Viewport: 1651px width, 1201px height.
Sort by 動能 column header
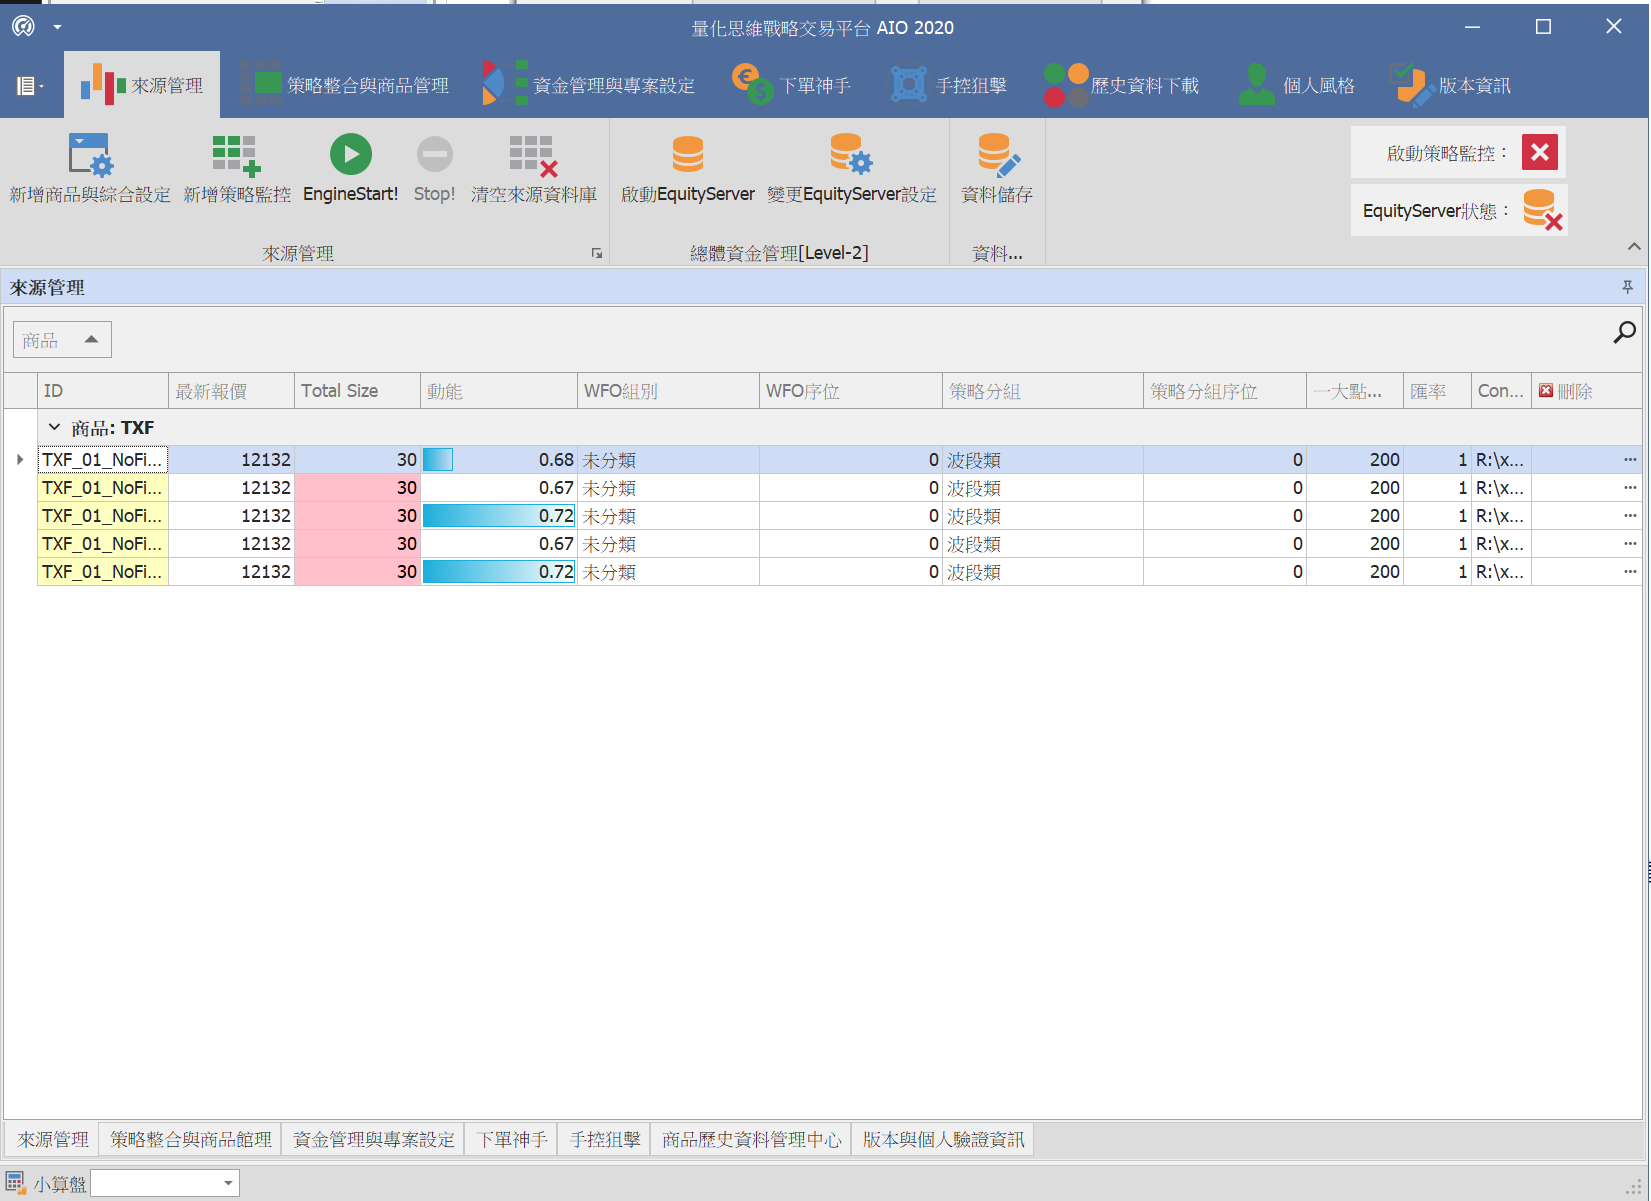click(499, 391)
